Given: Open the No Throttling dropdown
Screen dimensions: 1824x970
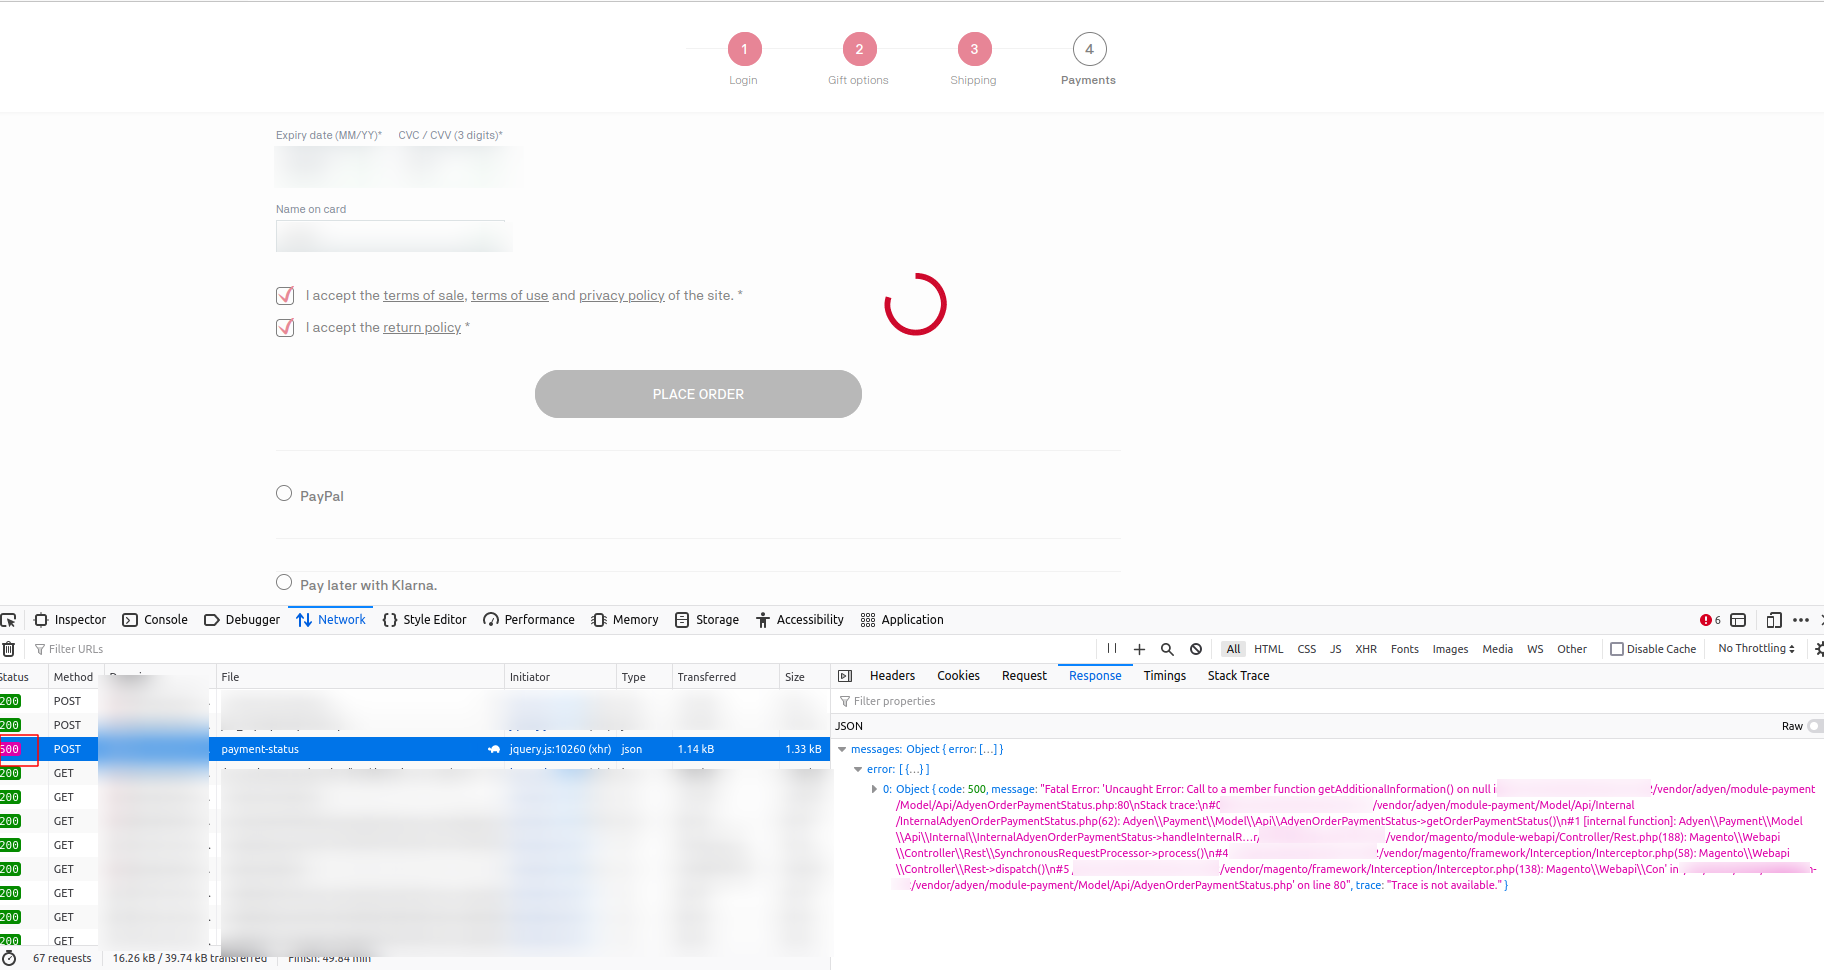Looking at the screenshot, I should pos(1755,648).
